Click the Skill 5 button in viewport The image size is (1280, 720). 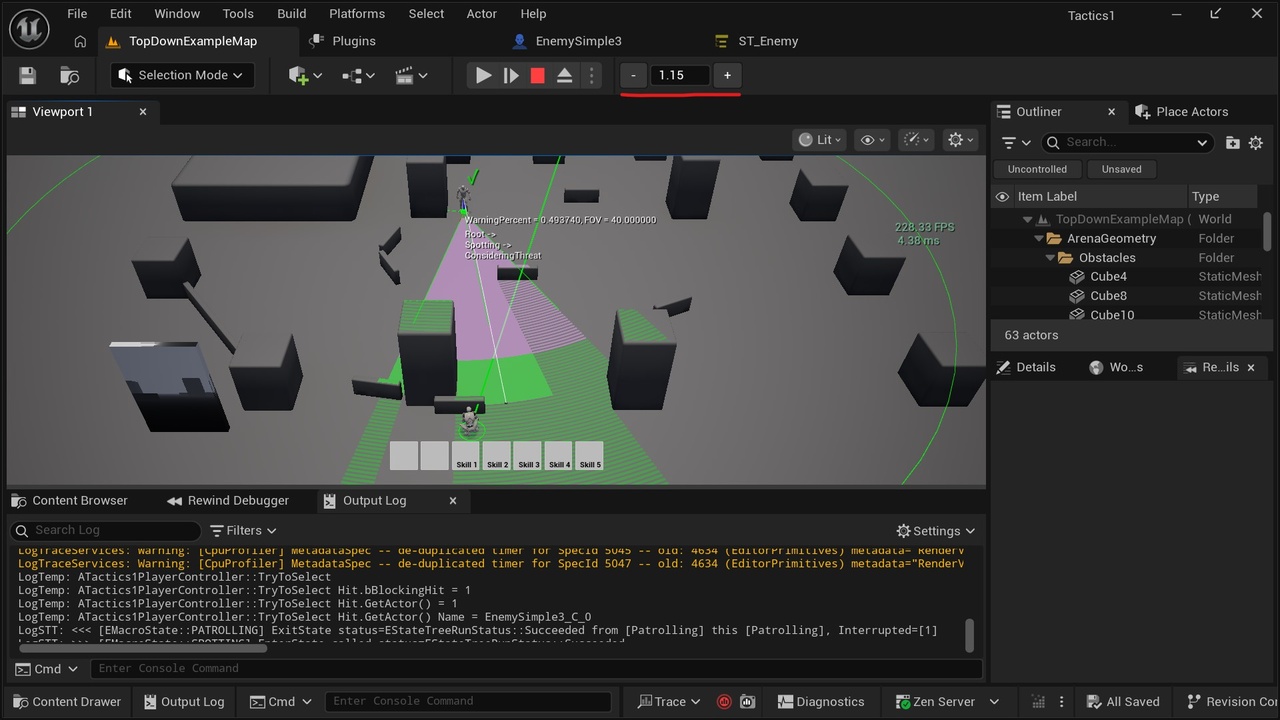590,456
